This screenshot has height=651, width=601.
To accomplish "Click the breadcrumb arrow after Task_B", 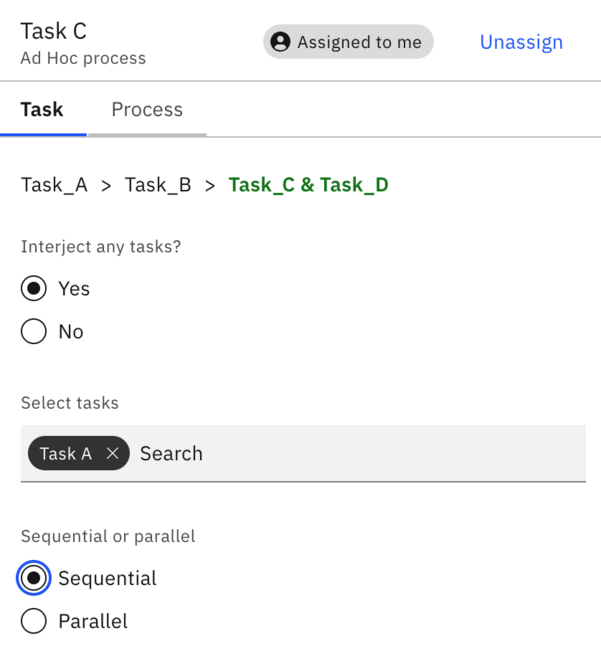I will 210,186.
